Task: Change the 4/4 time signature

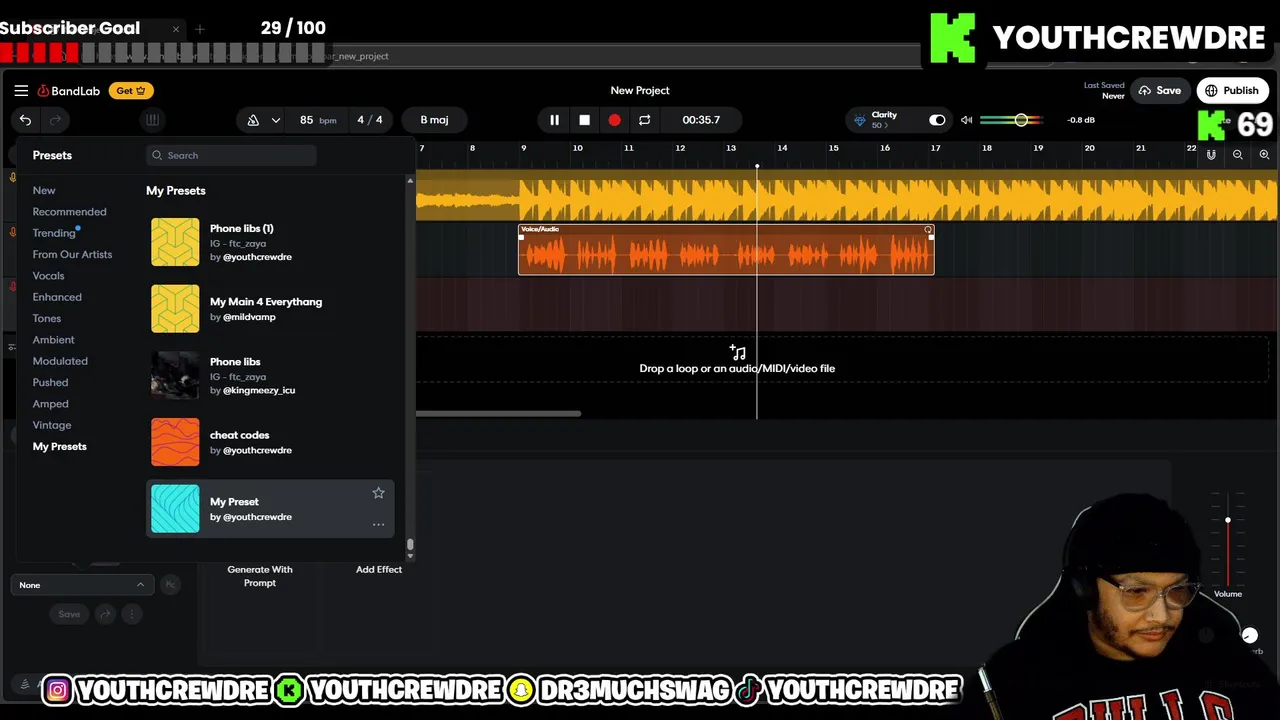Action: (x=370, y=120)
